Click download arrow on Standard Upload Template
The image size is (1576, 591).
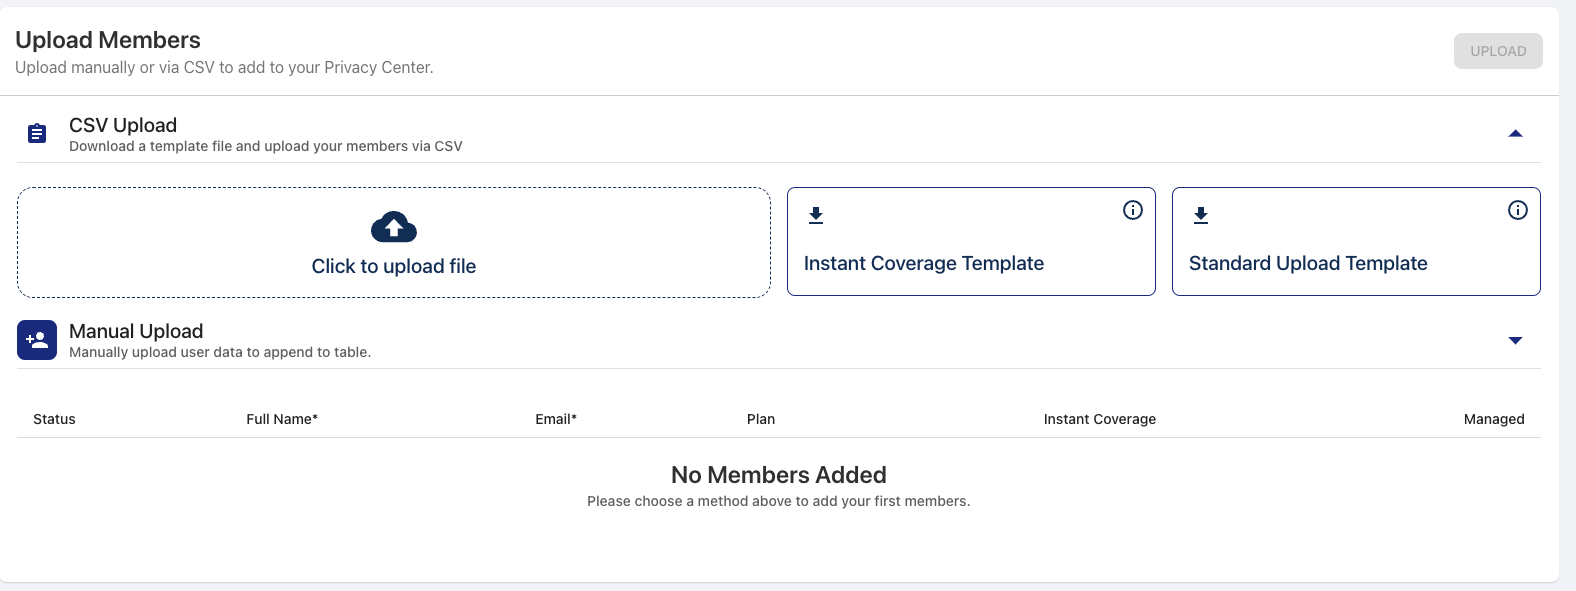point(1201,215)
